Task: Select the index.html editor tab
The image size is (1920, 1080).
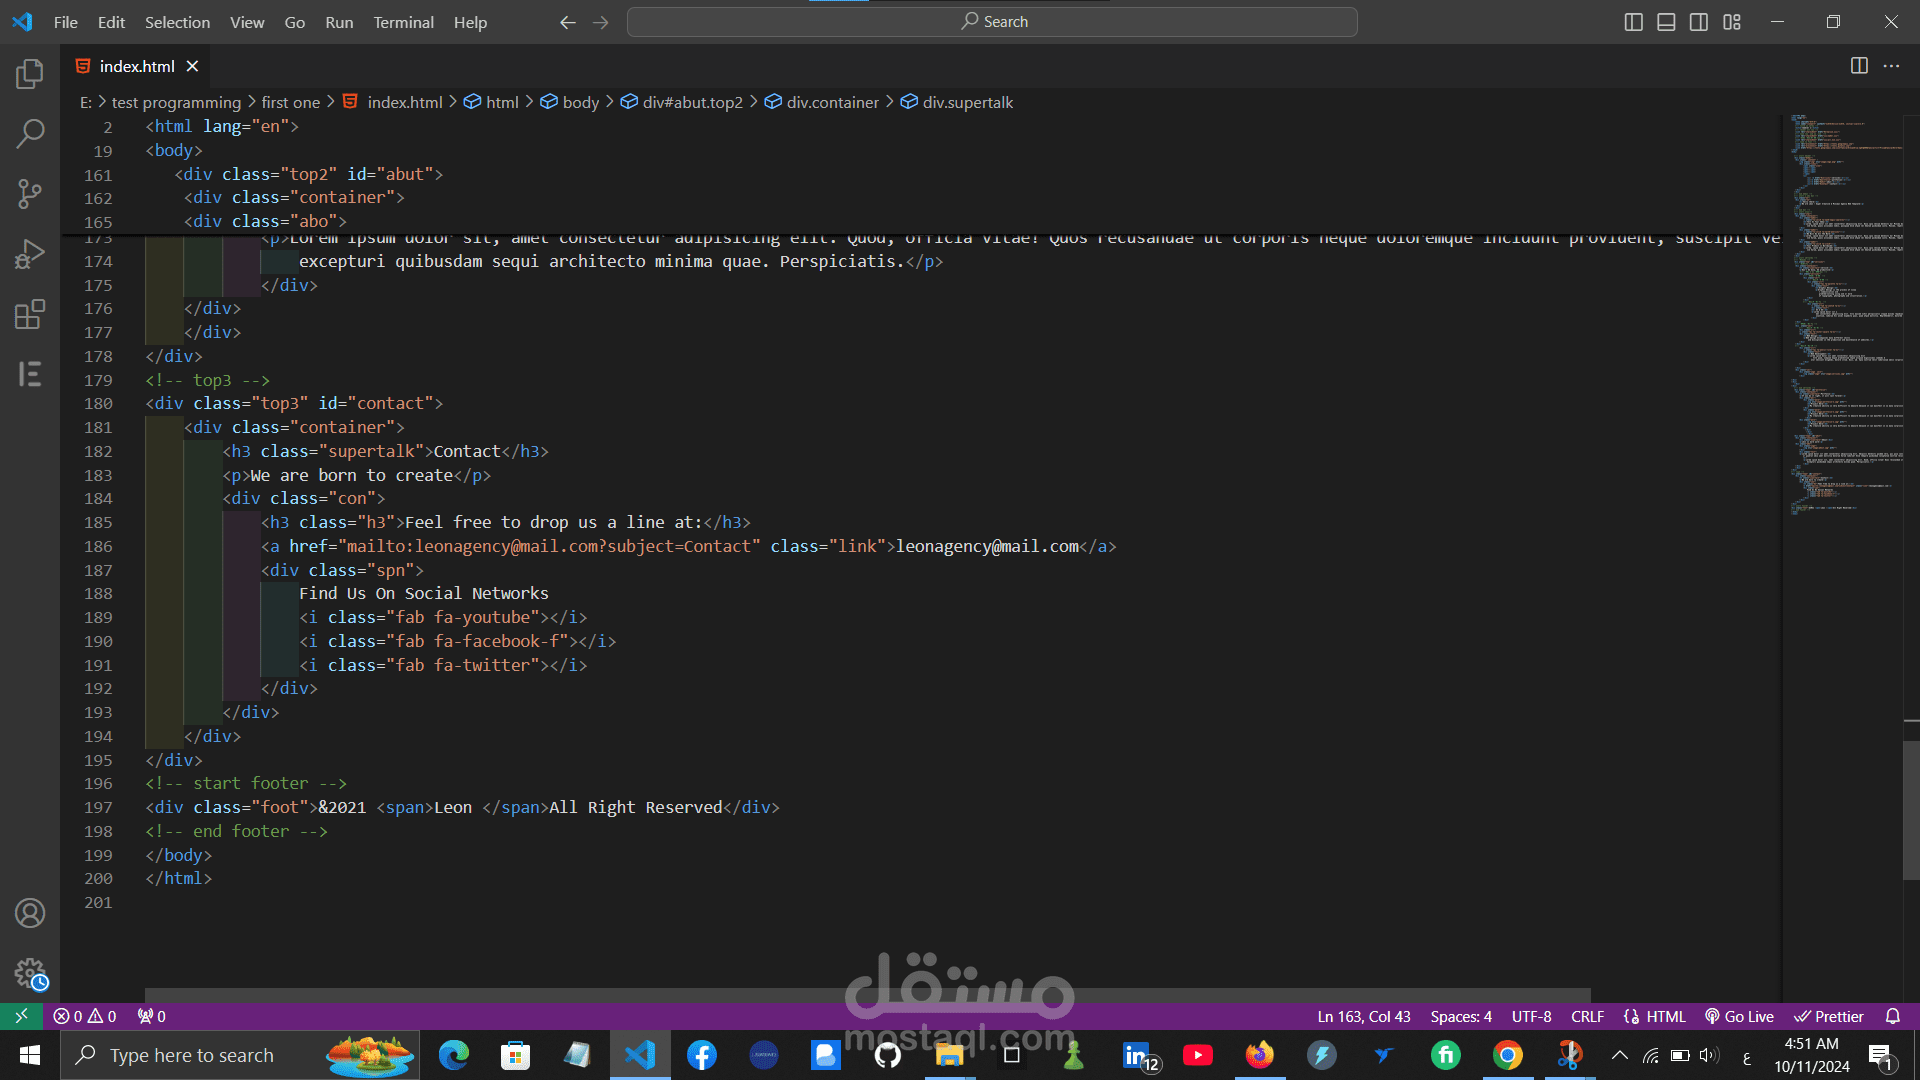Action: [137, 66]
